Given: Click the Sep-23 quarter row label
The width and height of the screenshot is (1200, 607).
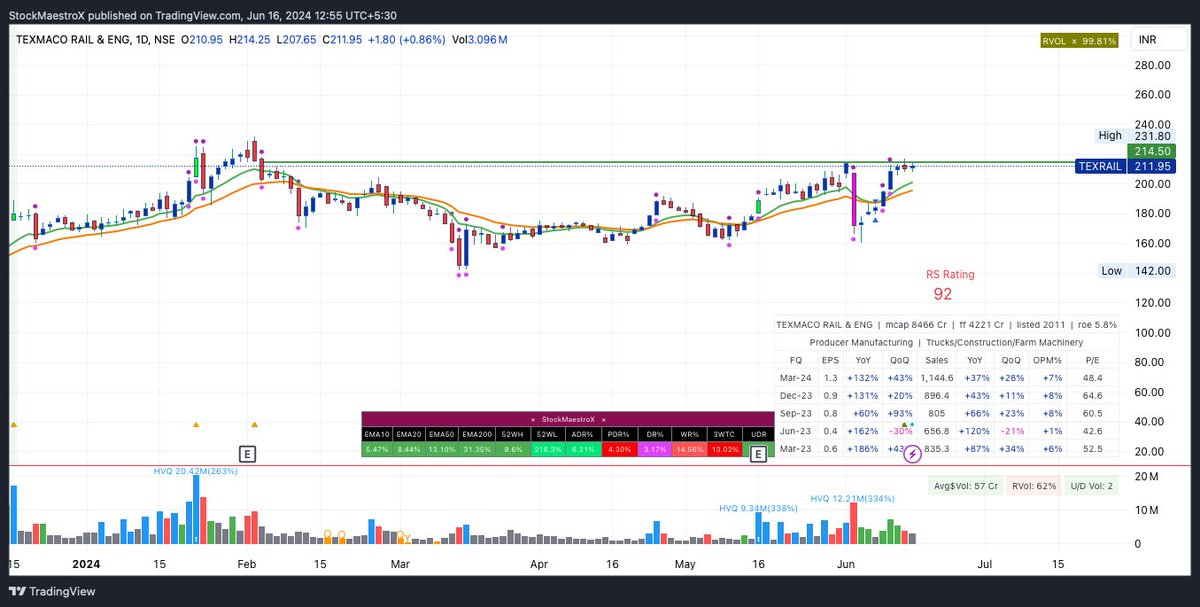Looking at the screenshot, I should click(x=796, y=413).
